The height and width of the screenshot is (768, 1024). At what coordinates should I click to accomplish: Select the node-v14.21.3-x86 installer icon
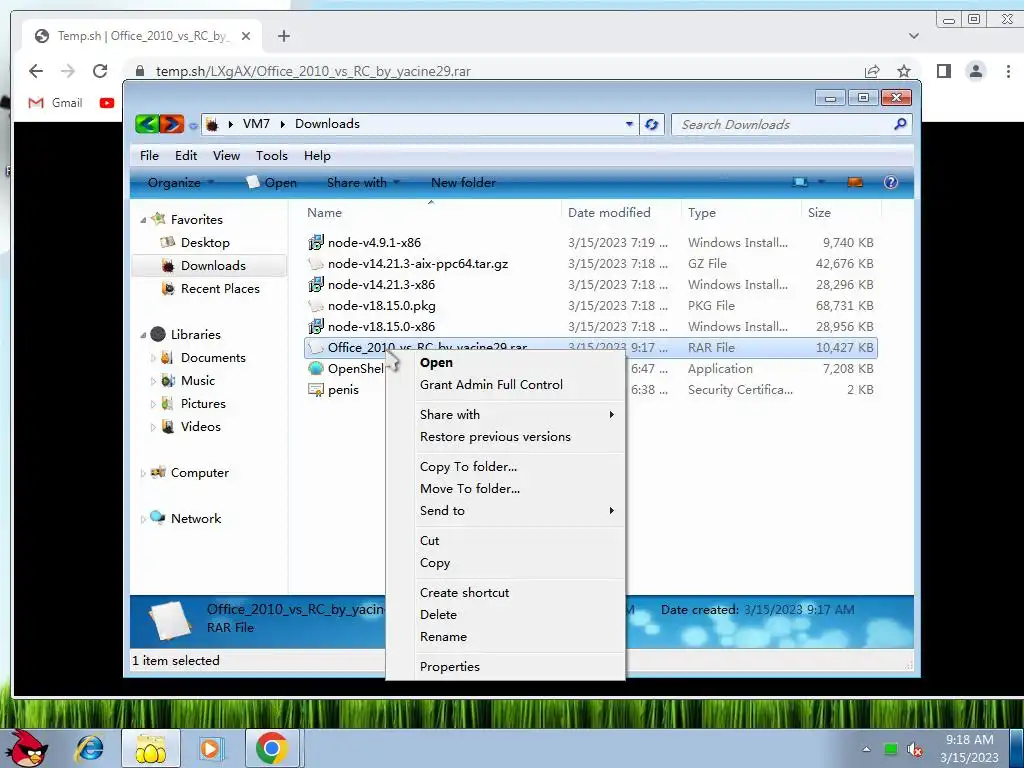click(316, 285)
